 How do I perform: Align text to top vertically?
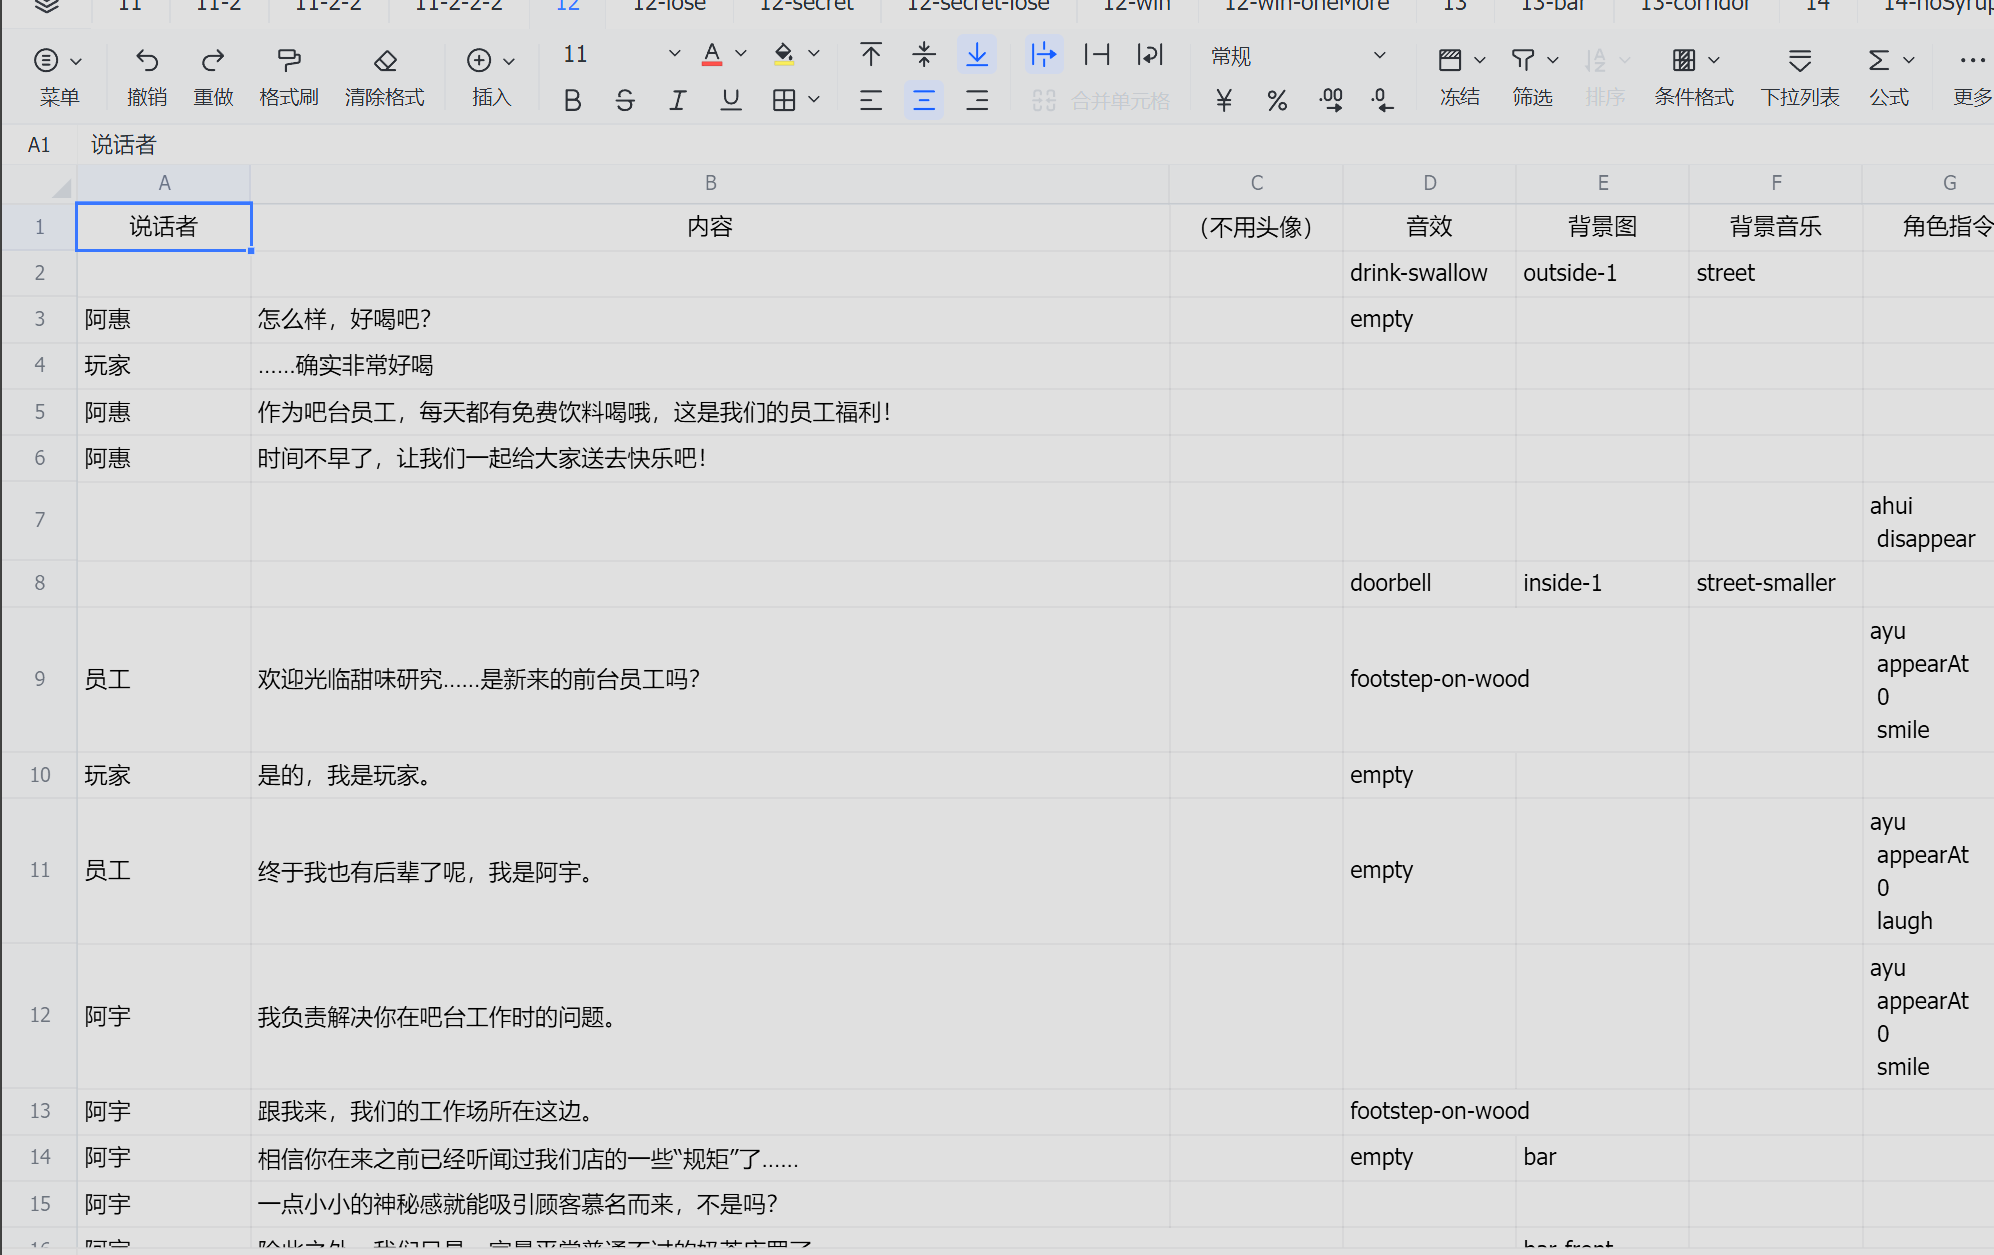coord(871,55)
